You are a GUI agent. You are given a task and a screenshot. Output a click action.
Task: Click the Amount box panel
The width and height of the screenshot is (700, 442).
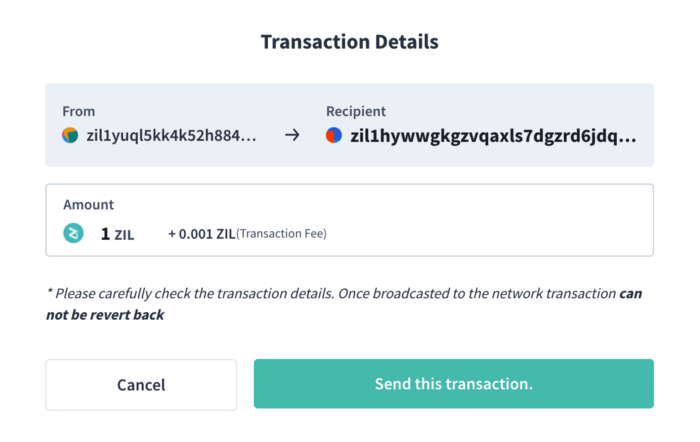(350, 220)
